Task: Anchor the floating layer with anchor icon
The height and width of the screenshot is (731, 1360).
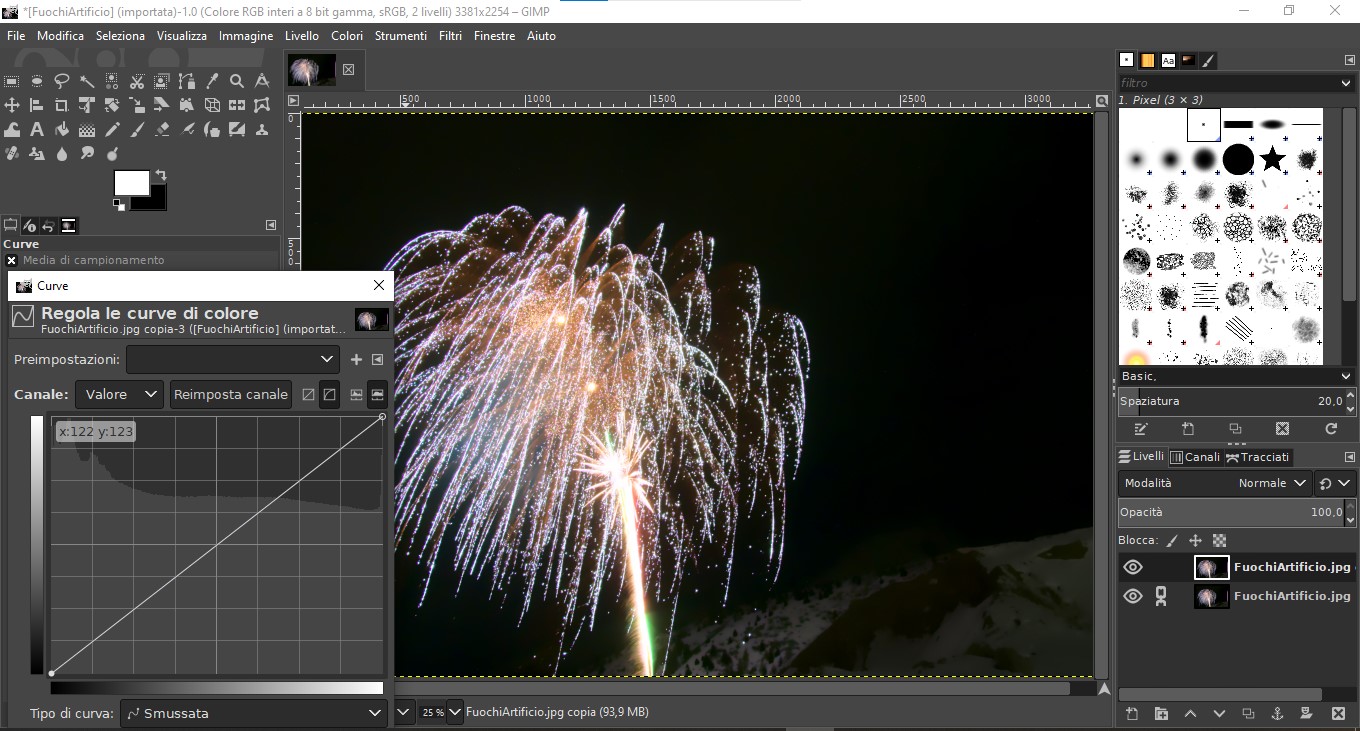Action: point(1277,713)
